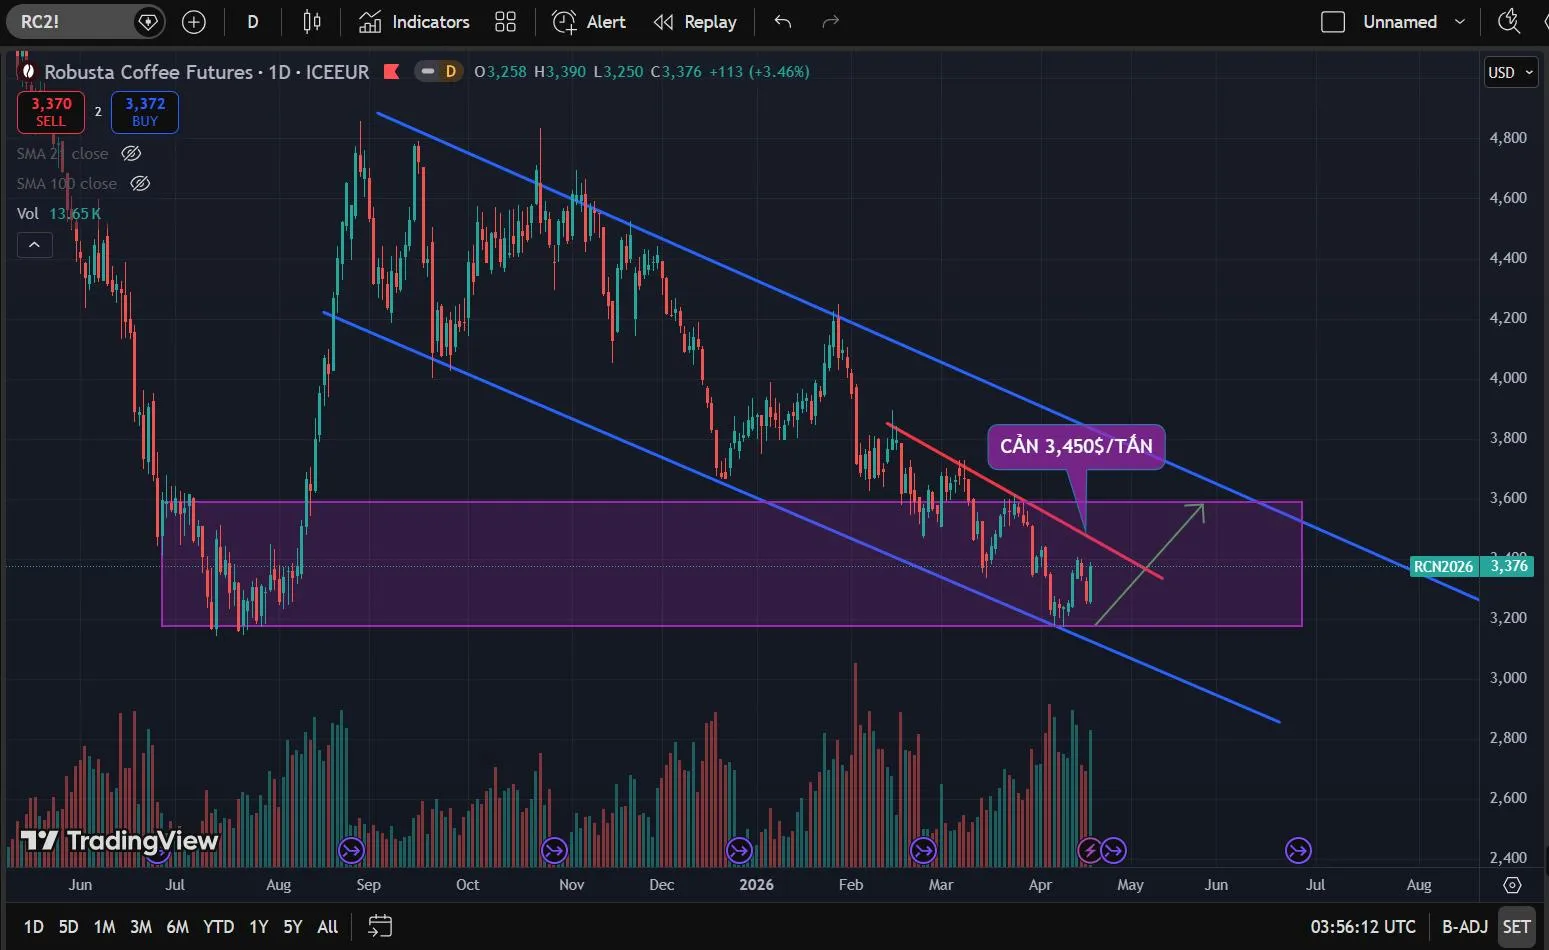Viewport: 1549px width, 950px height.
Task: Click the red 3,370 SELL button
Action: coord(51,112)
